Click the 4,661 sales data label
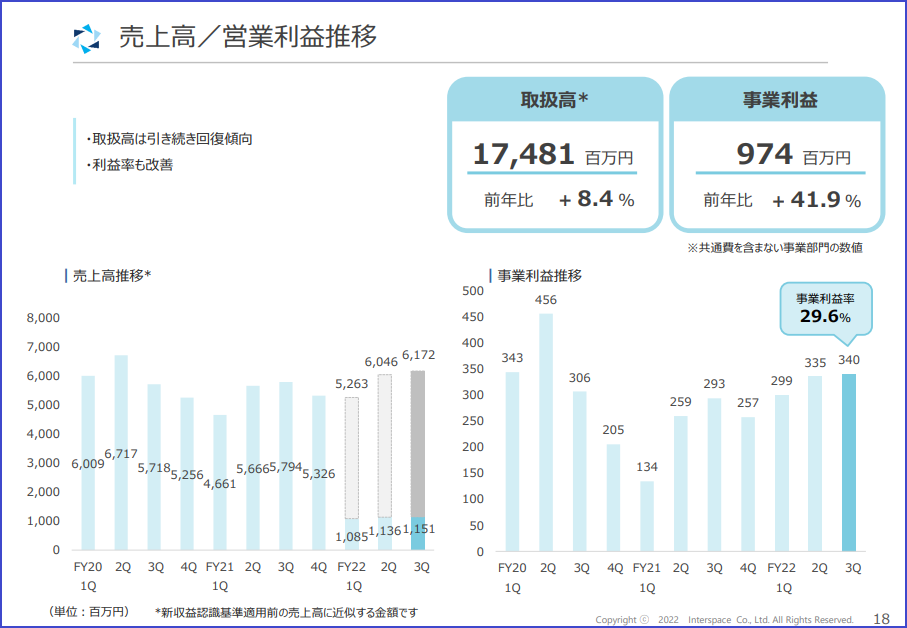This screenshot has height=628, width=907. point(220,483)
